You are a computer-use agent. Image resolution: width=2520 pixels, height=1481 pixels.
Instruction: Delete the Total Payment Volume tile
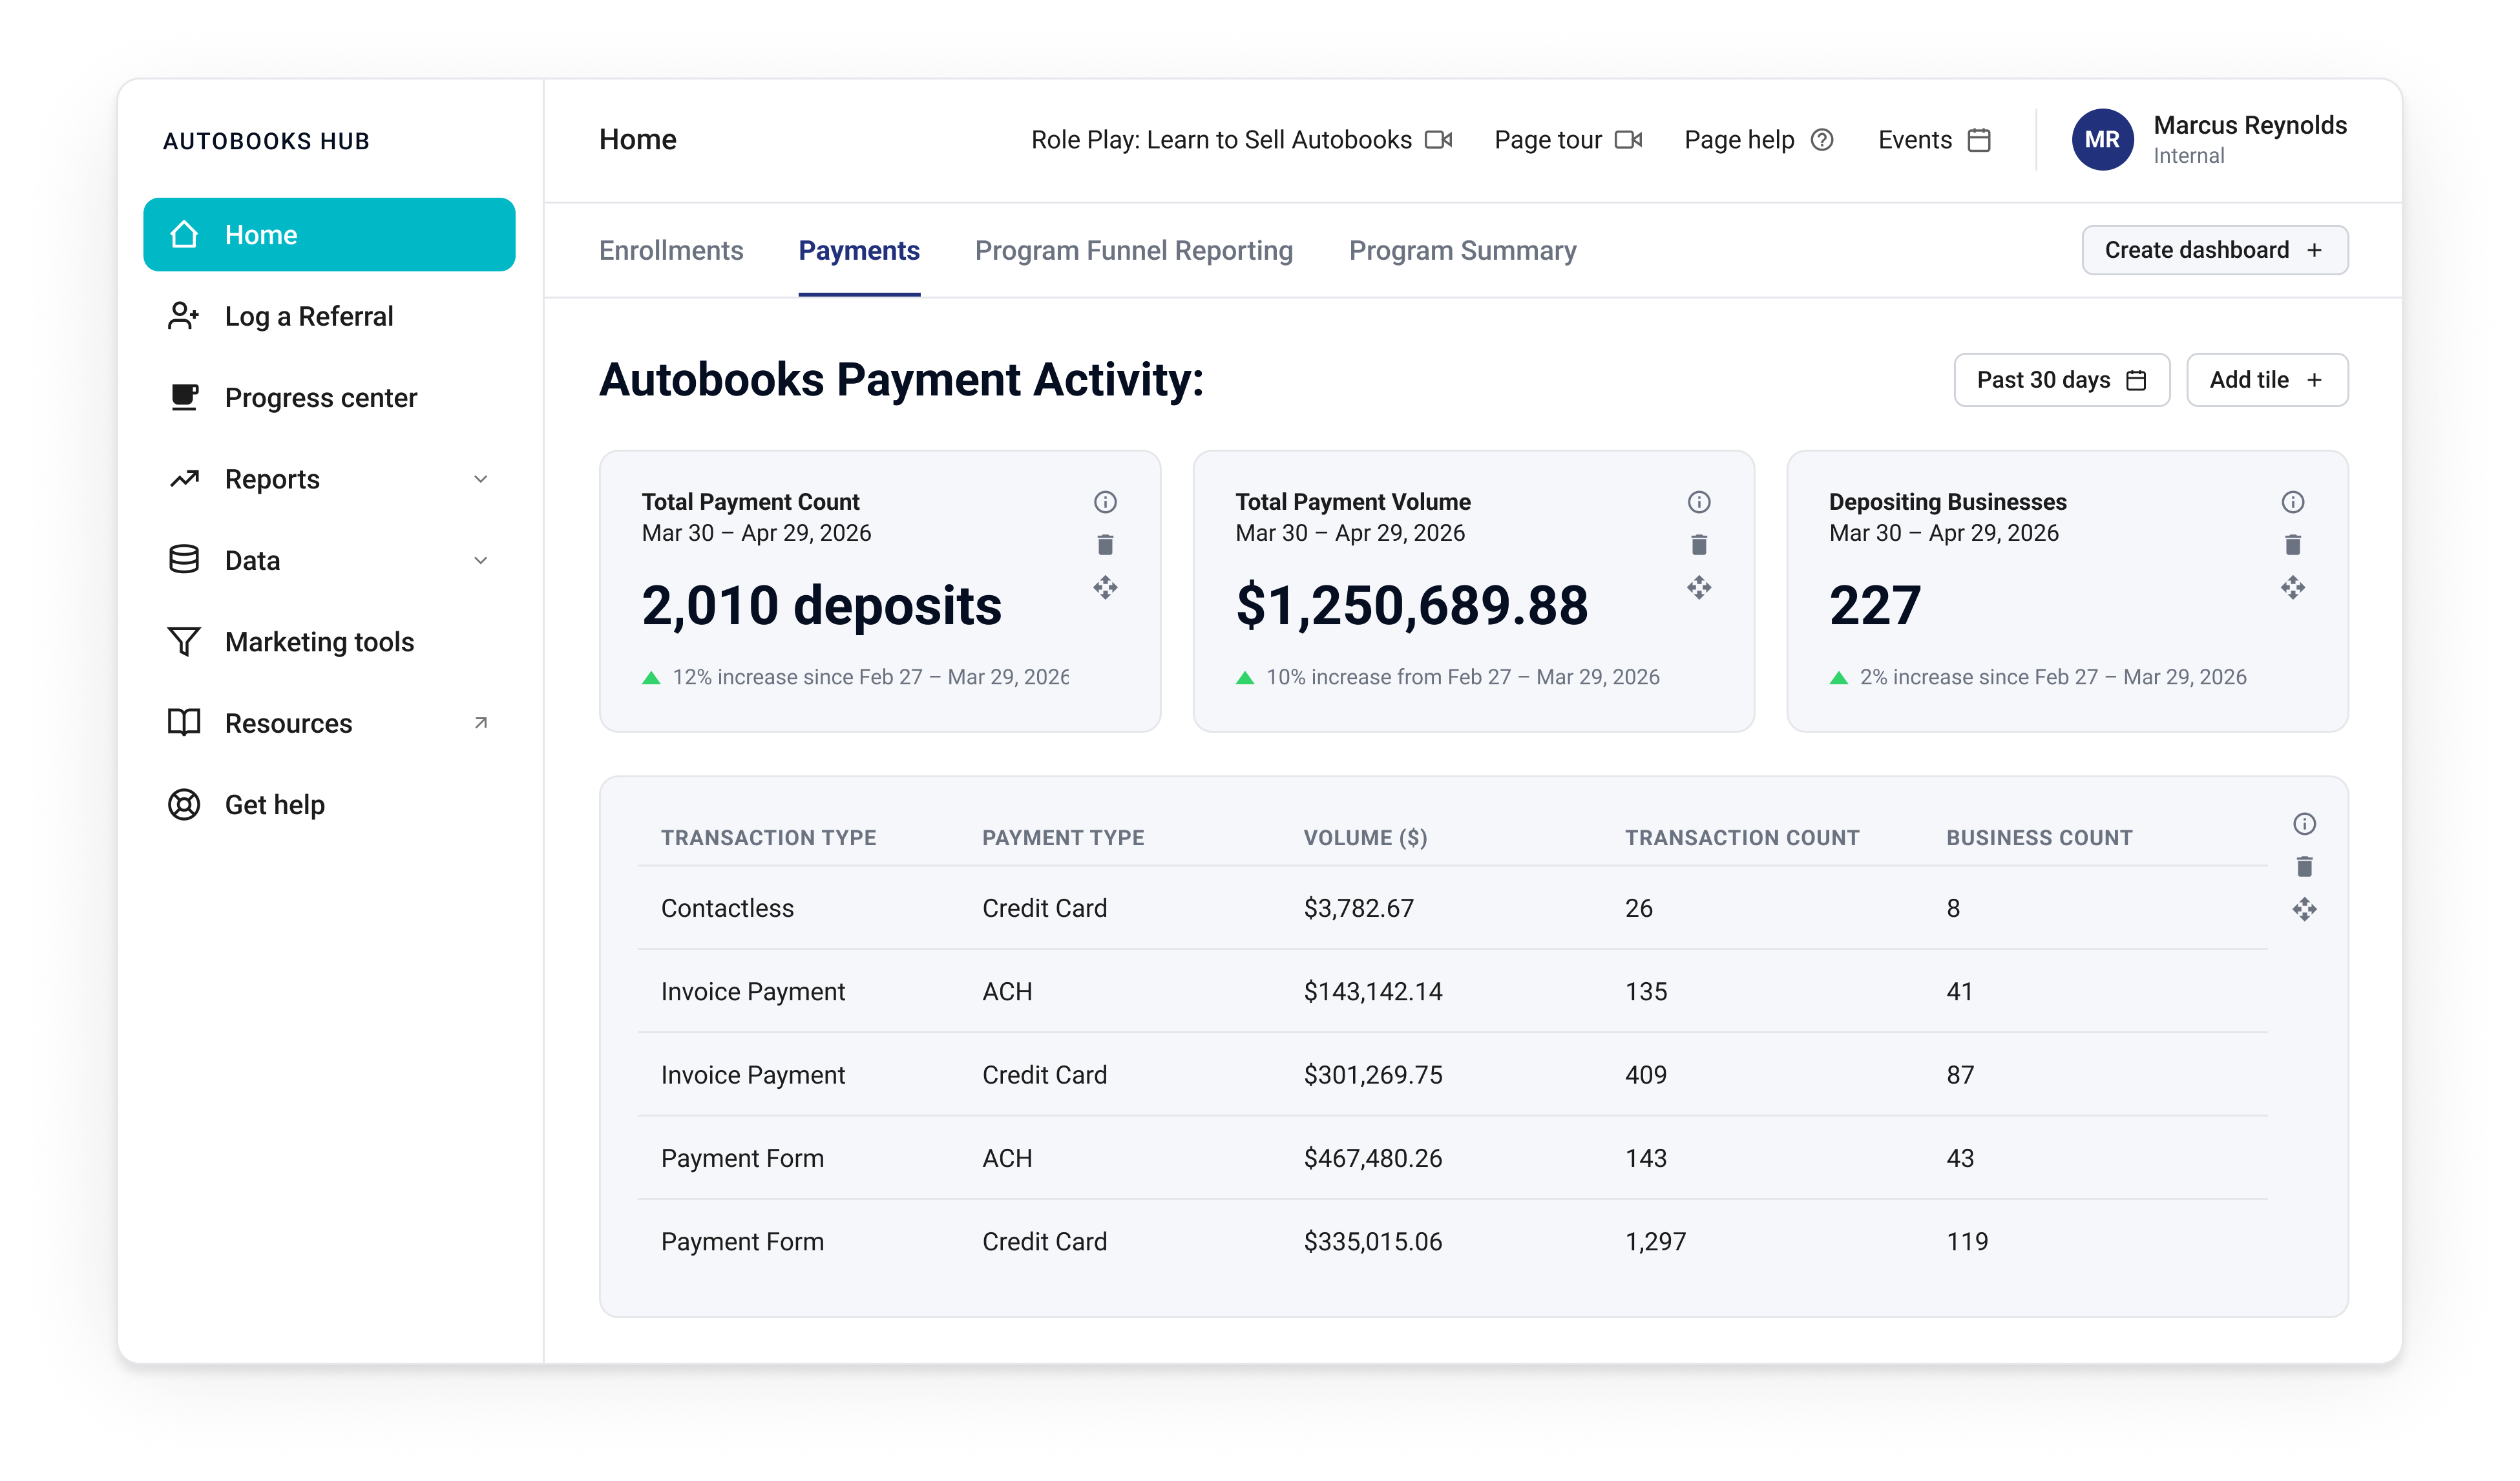(x=1699, y=545)
